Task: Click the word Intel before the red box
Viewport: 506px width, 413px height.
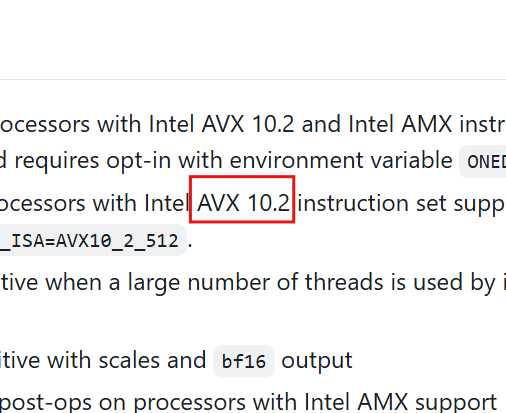Action: tap(167, 203)
